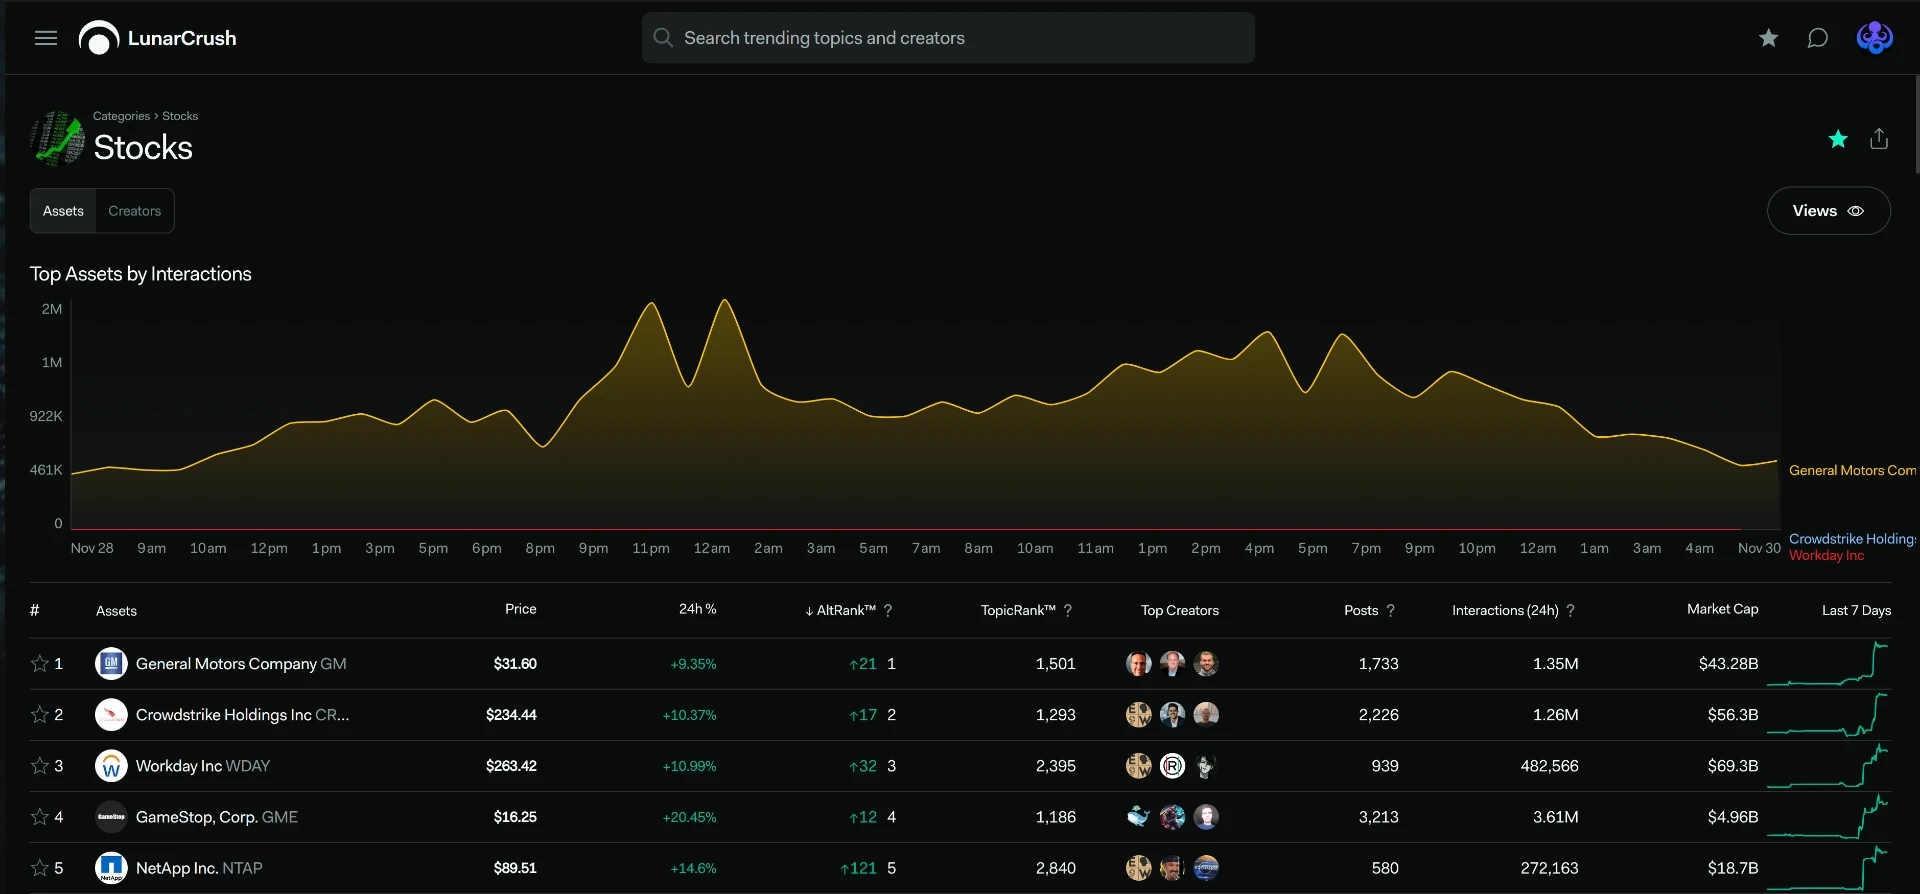Open the user profile avatar
This screenshot has width=1920, height=894.
tap(1874, 38)
